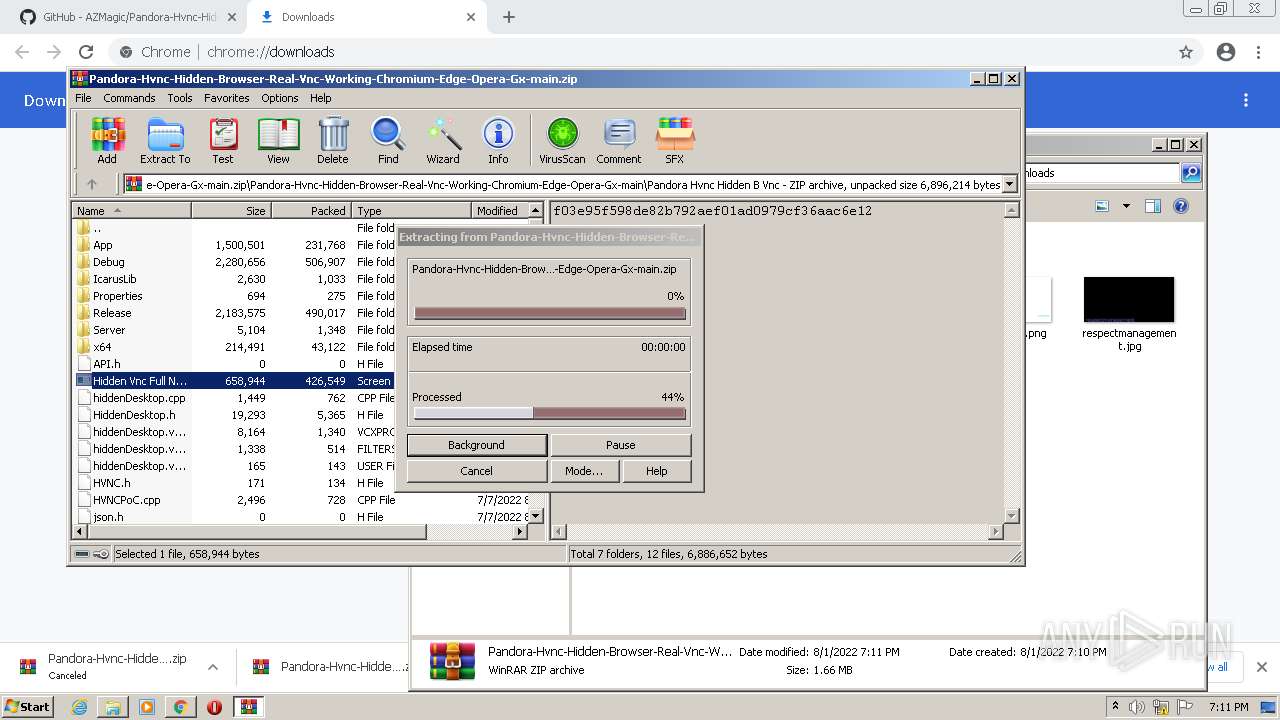Open the Favorites menu
Viewport: 1280px width, 720px height.
(227, 98)
